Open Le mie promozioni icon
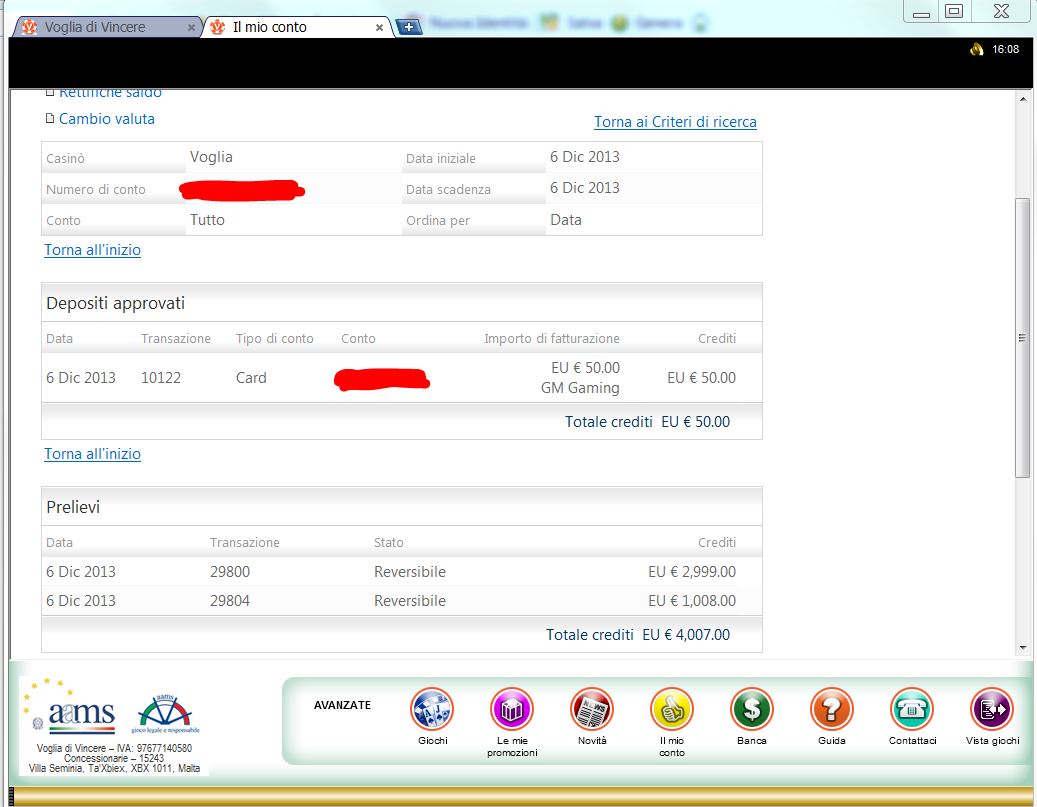Screen dimensions: 1037x807 pos(512,709)
